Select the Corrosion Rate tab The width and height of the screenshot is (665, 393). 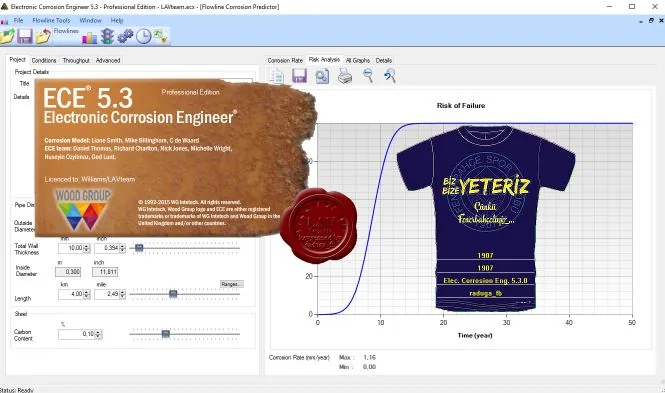click(x=285, y=61)
